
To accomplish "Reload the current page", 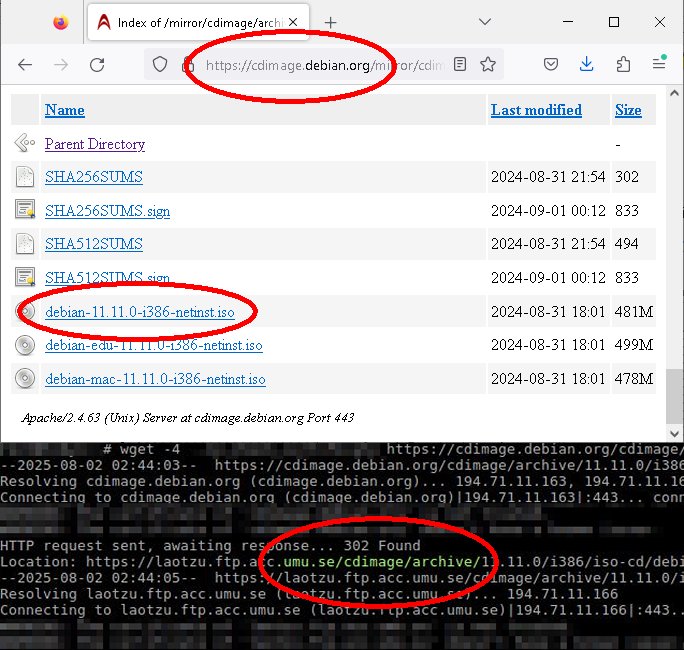I will tap(97, 64).
